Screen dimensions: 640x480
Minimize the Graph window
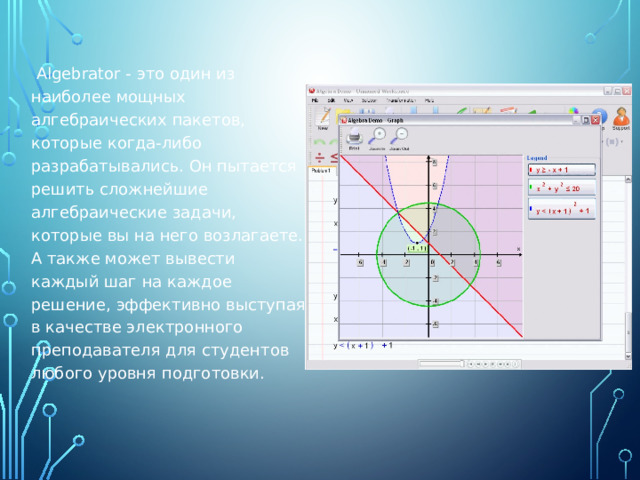coord(576,120)
